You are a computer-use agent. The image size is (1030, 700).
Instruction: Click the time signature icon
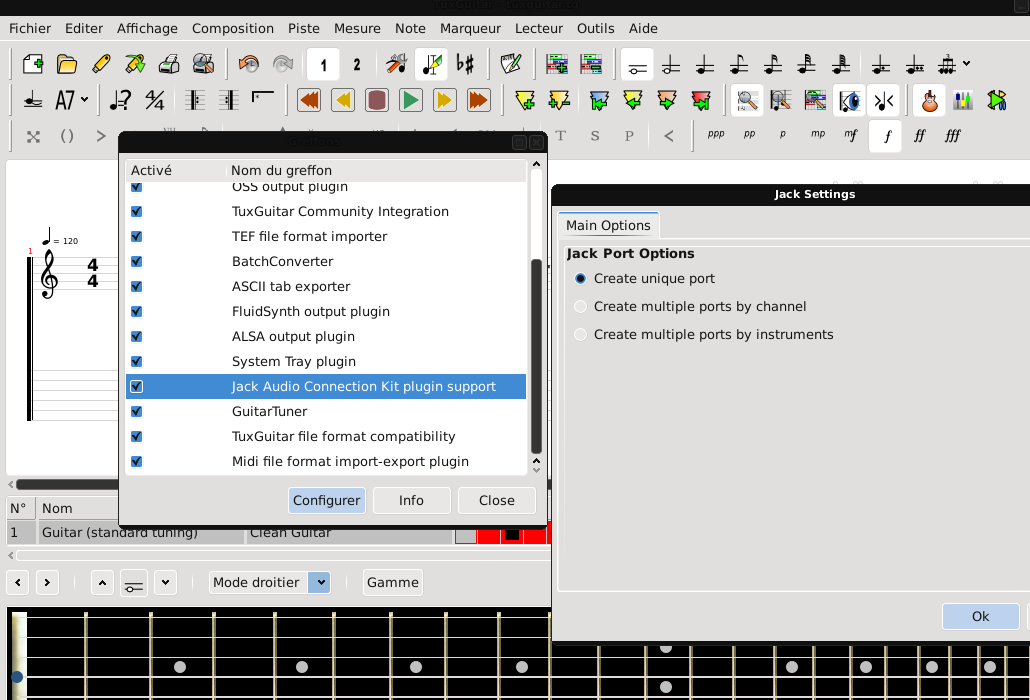tap(154, 100)
